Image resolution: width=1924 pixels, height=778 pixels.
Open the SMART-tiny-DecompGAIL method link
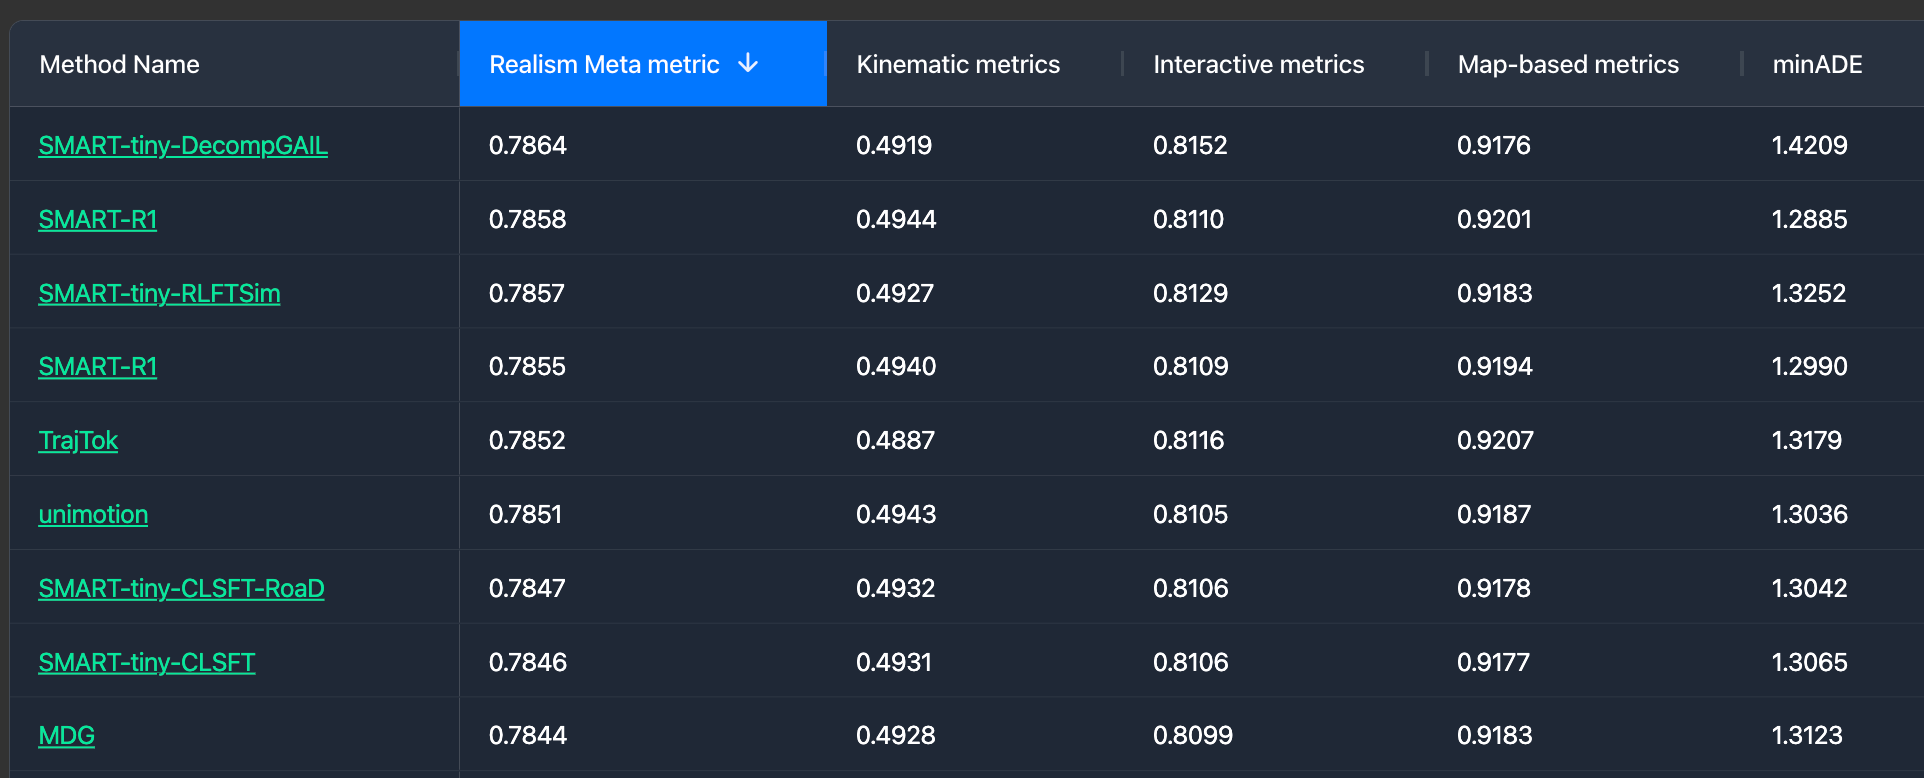pos(183,146)
